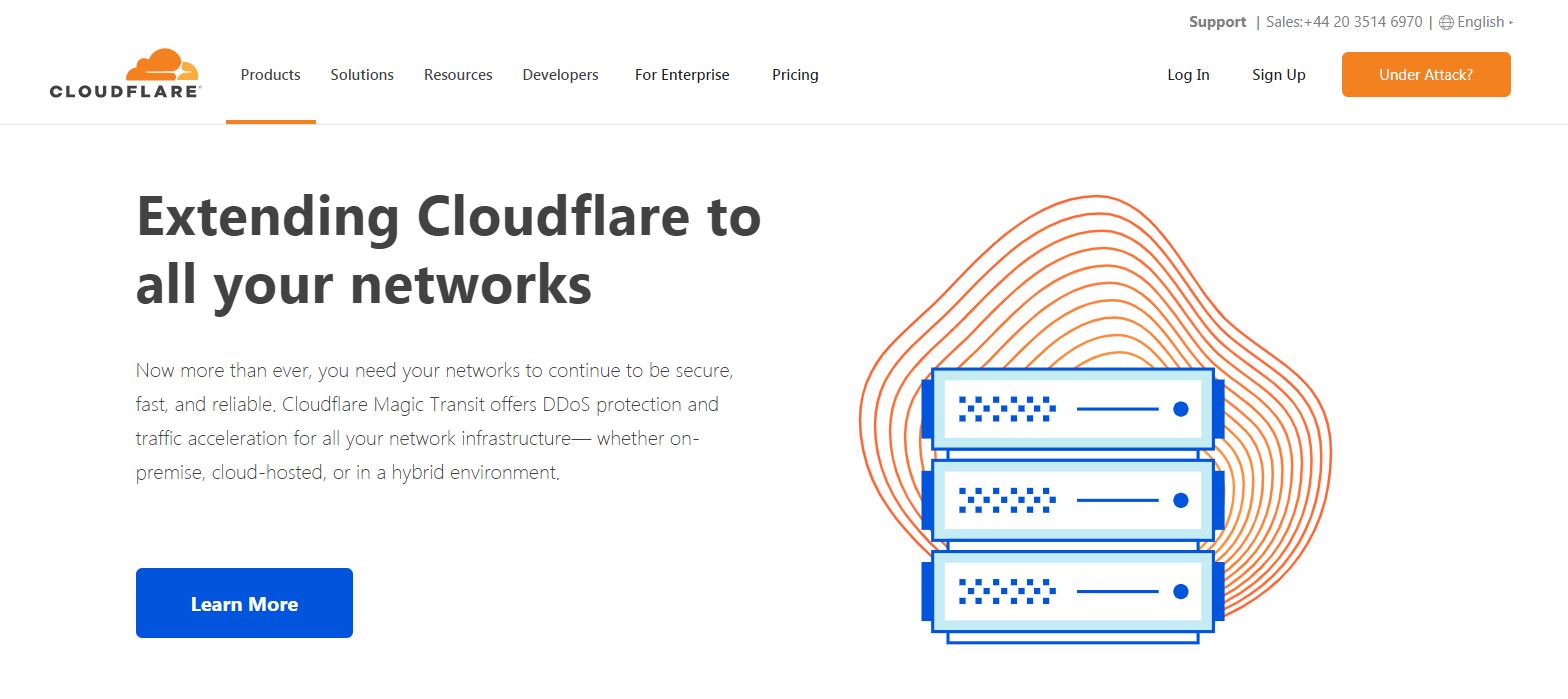Open the English language dropdown
1568x699 pixels.
click(1485, 22)
